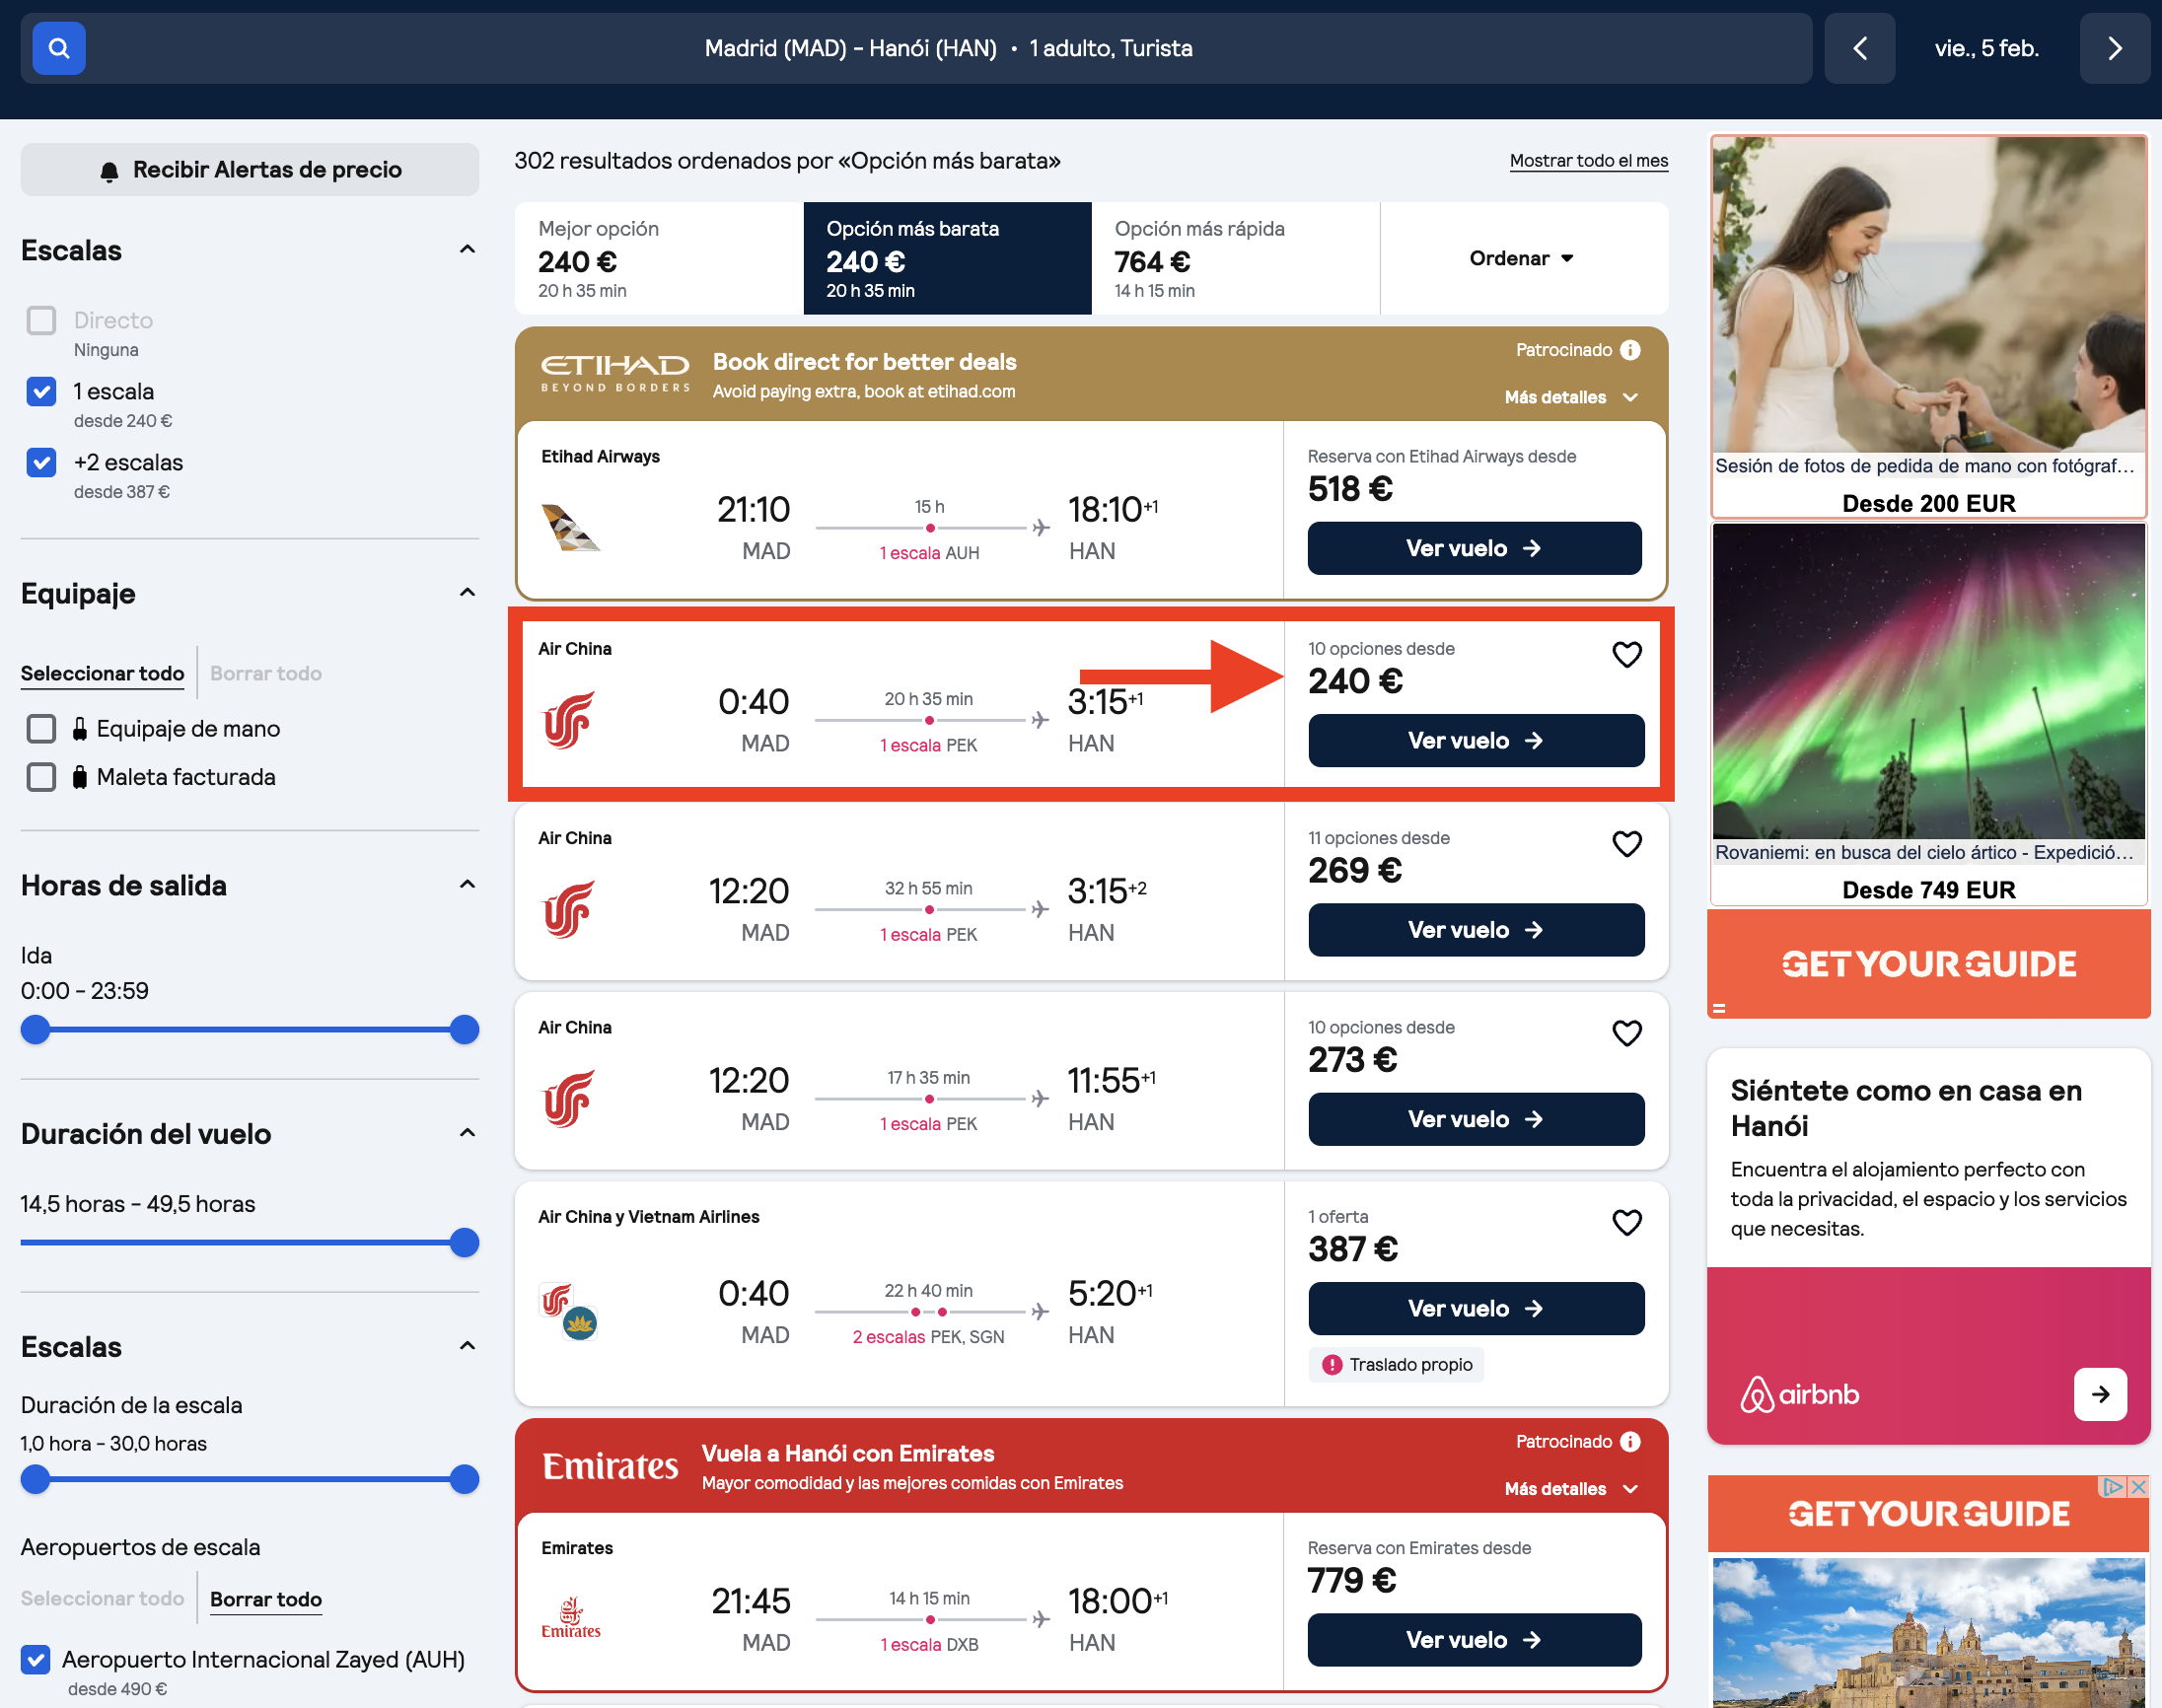Save the 240 € Air China flight heart
This screenshot has height=1708, width=2162.
click(1627, 654)
